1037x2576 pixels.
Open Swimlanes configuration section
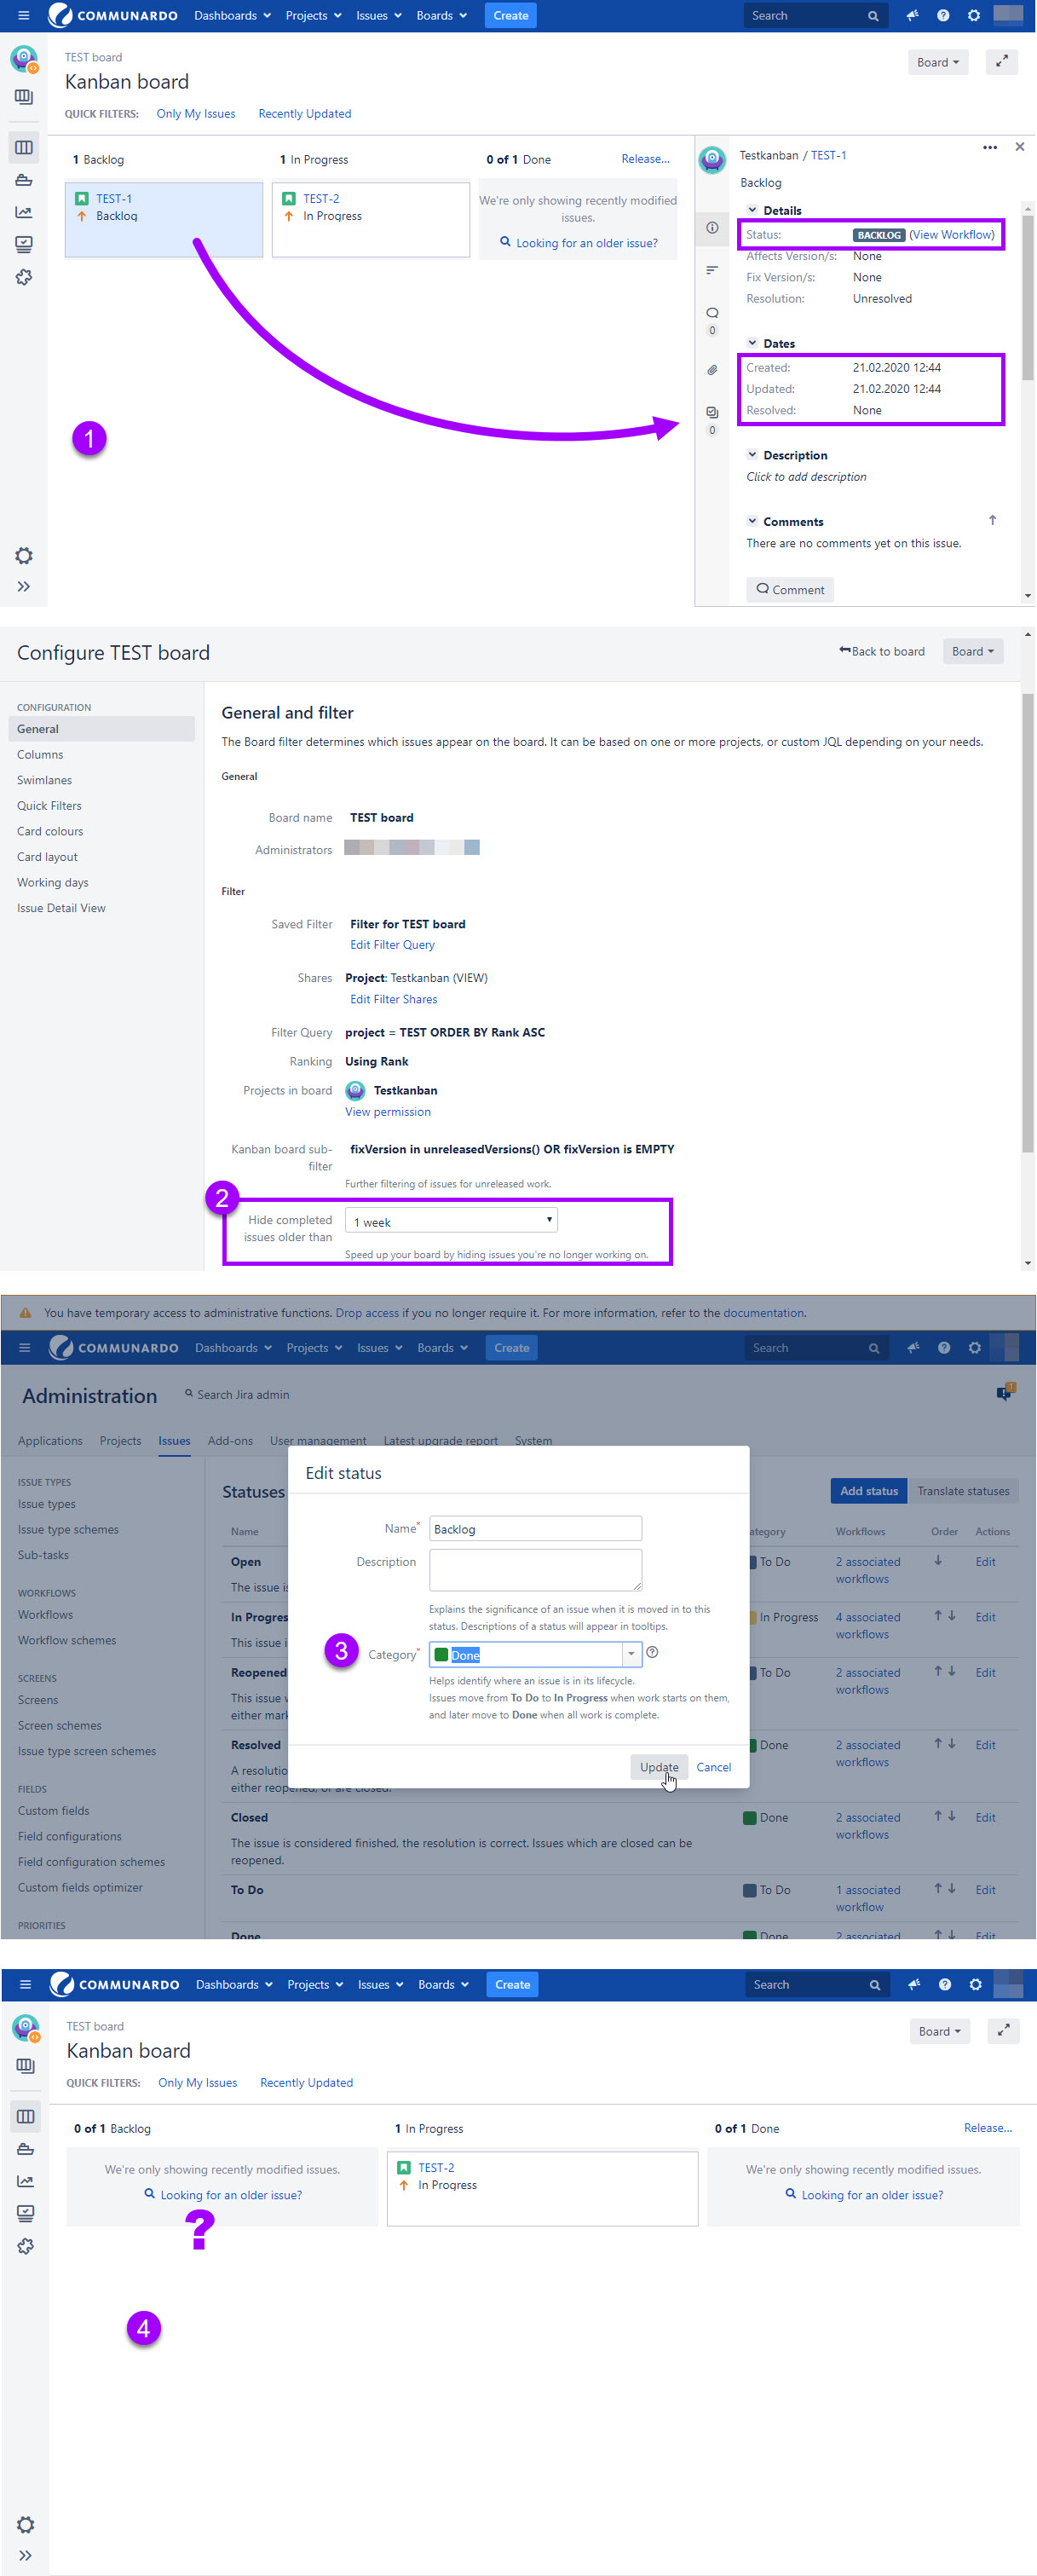(x=44, y=781)
